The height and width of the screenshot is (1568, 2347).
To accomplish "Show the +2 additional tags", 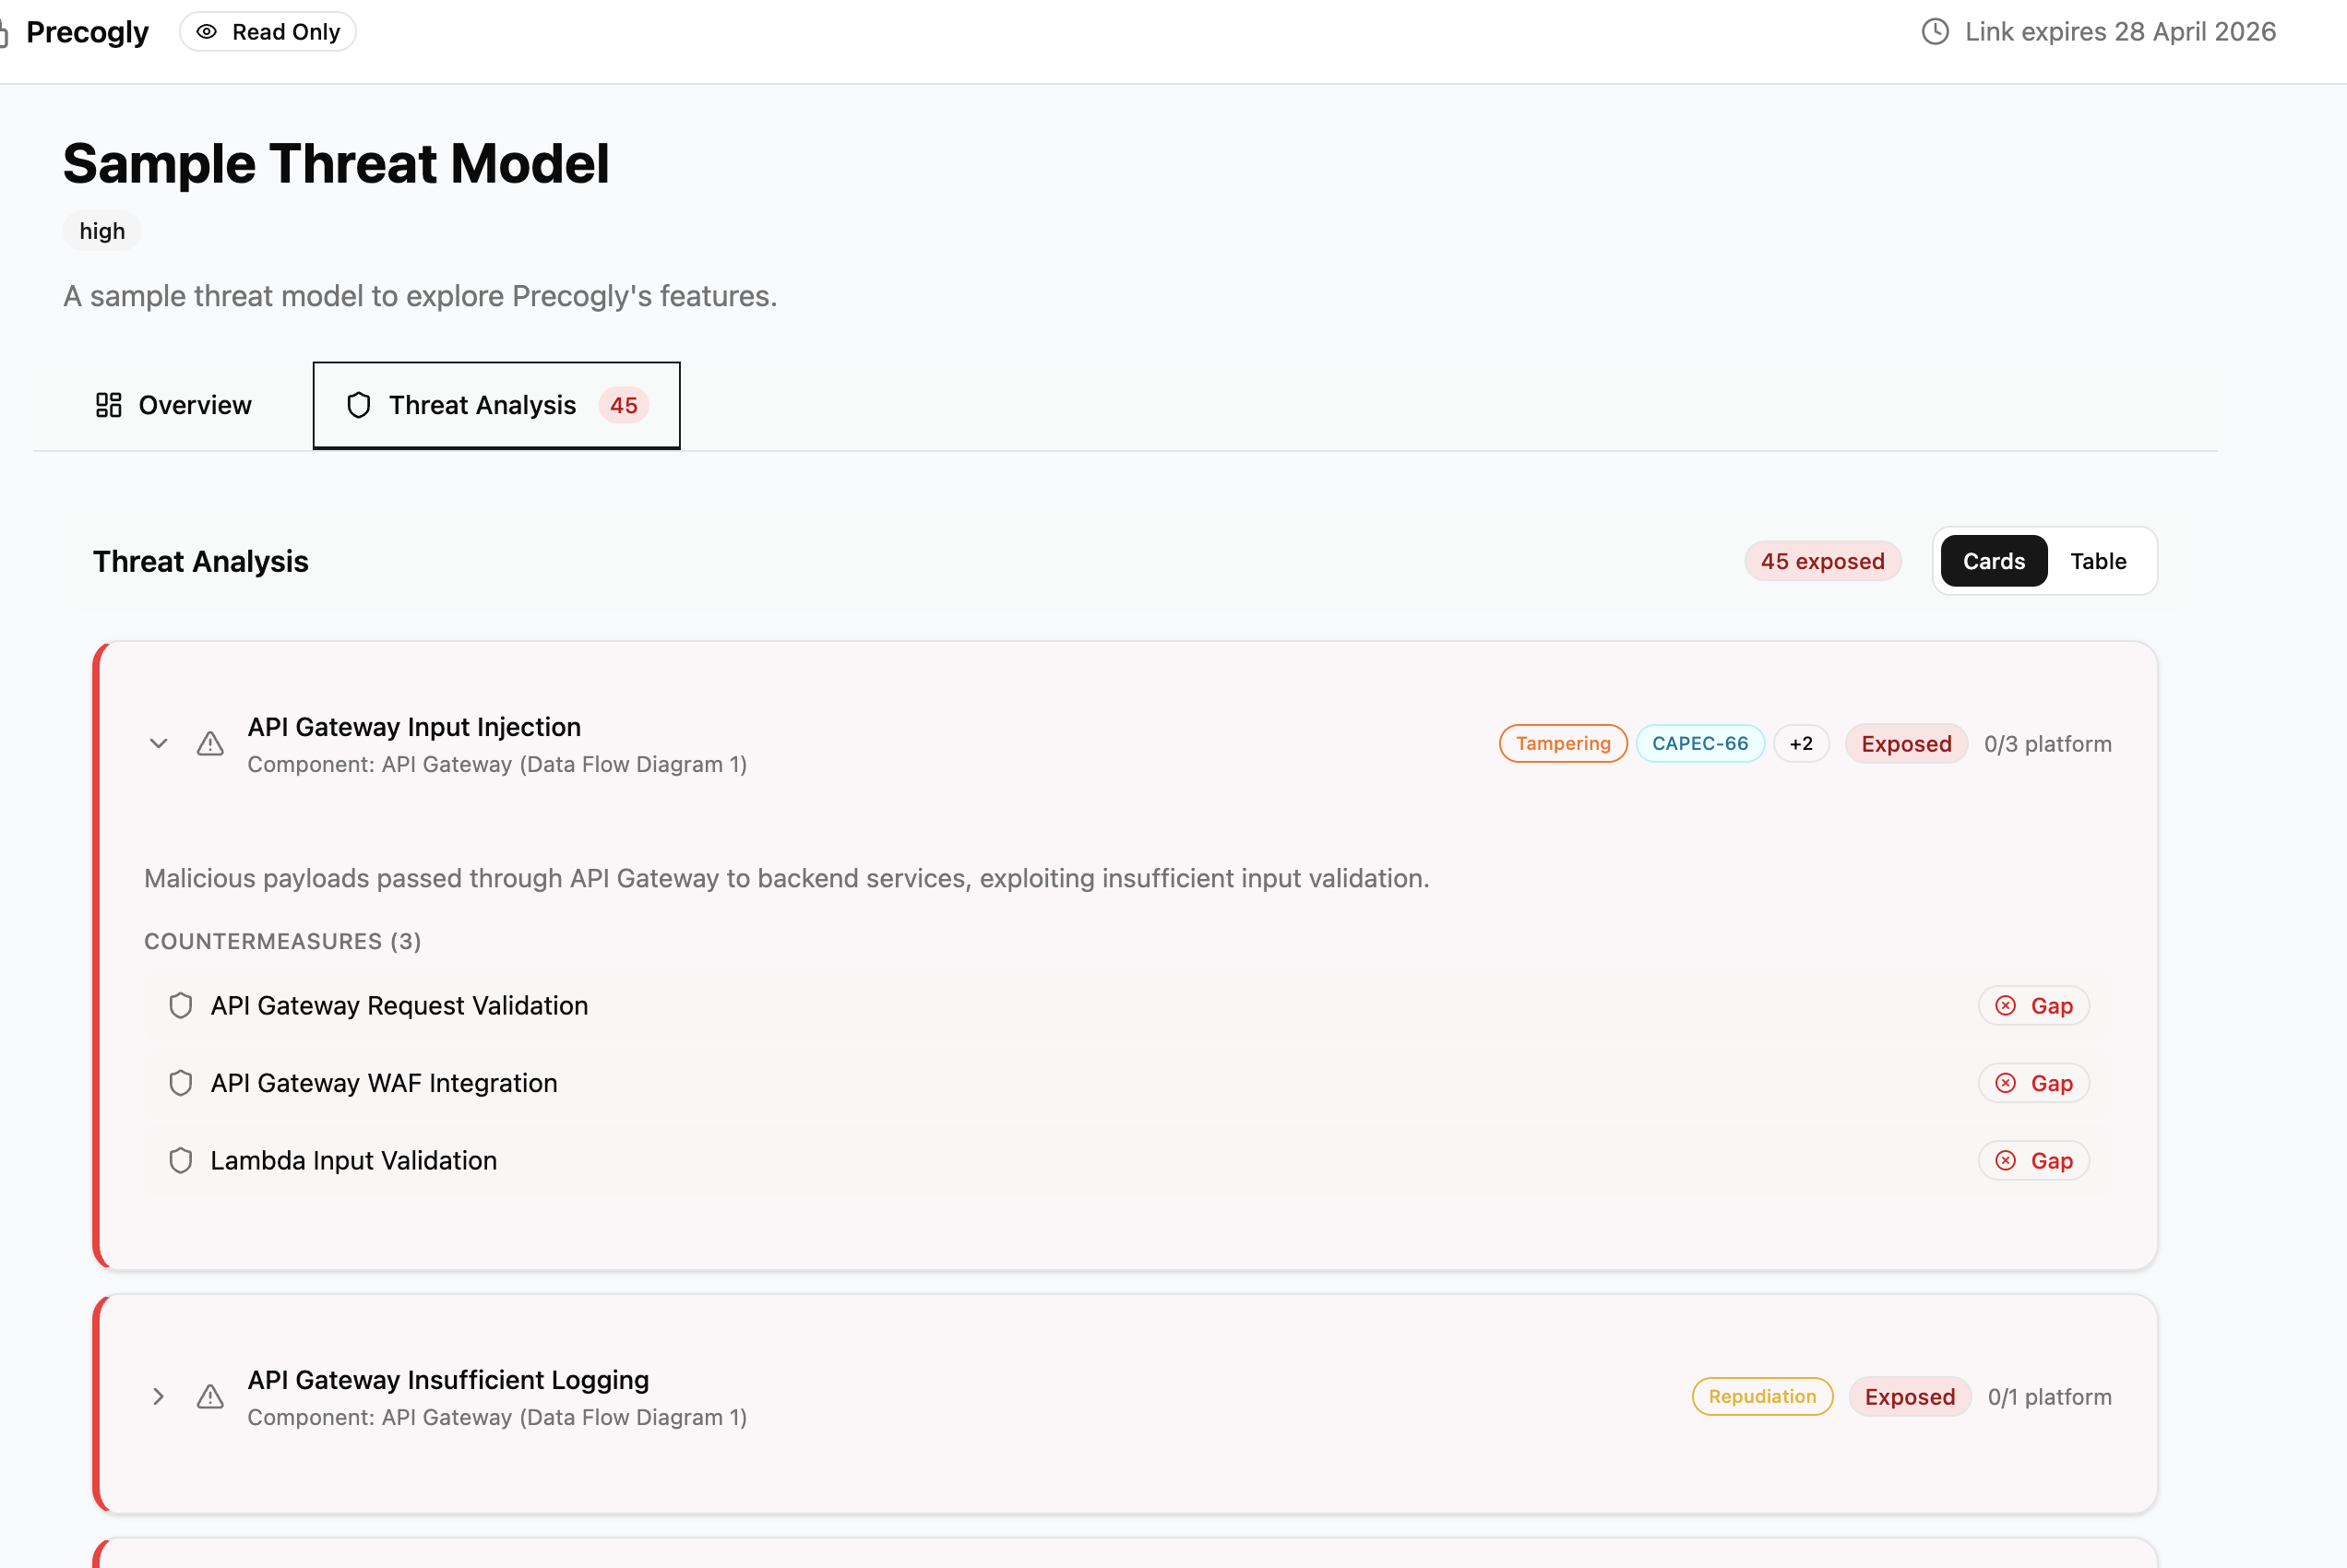I will pyautogui.click(x=1800, y=744).
